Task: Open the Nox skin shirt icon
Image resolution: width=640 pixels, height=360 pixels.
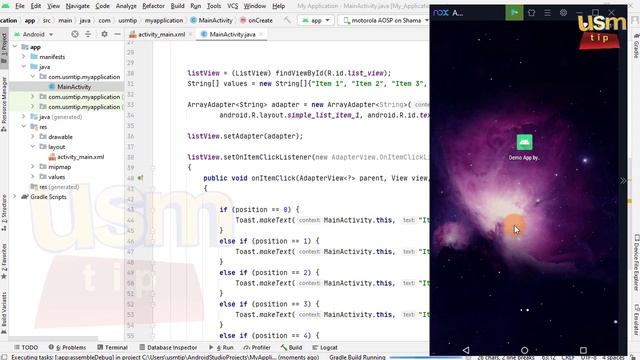Action: coord(531,13)
